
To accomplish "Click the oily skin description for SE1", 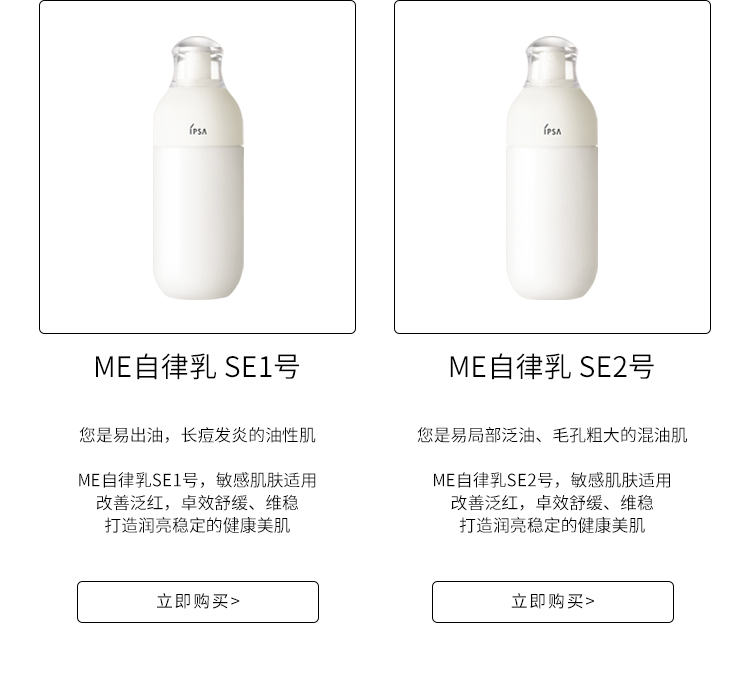I will click(x=197, y=435).
